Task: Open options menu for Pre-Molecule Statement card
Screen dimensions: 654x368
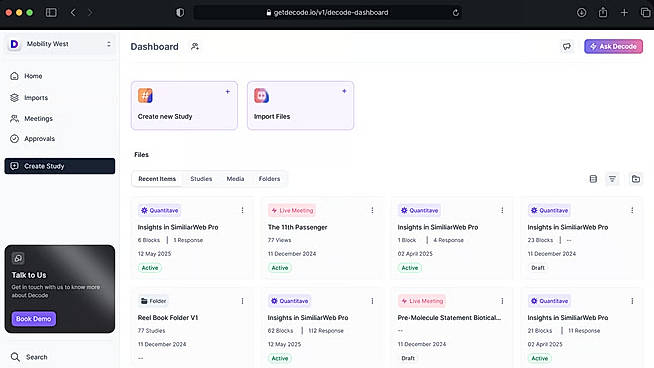Action: (502, 301)
